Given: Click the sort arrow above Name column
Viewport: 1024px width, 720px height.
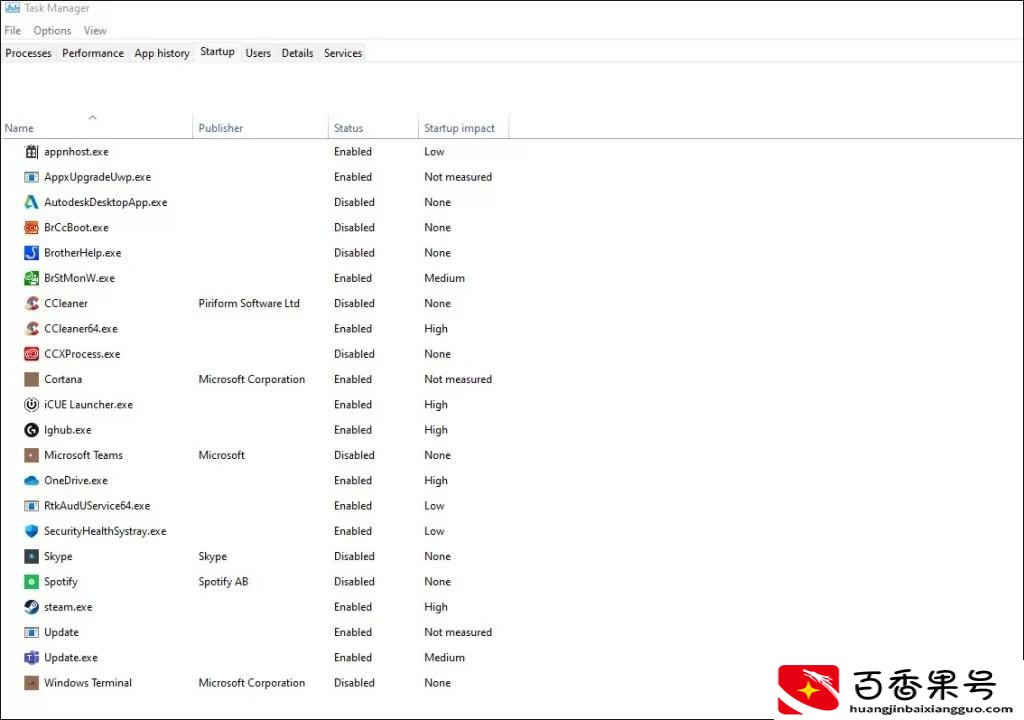Looking at the screenshot, I should 92,118.
